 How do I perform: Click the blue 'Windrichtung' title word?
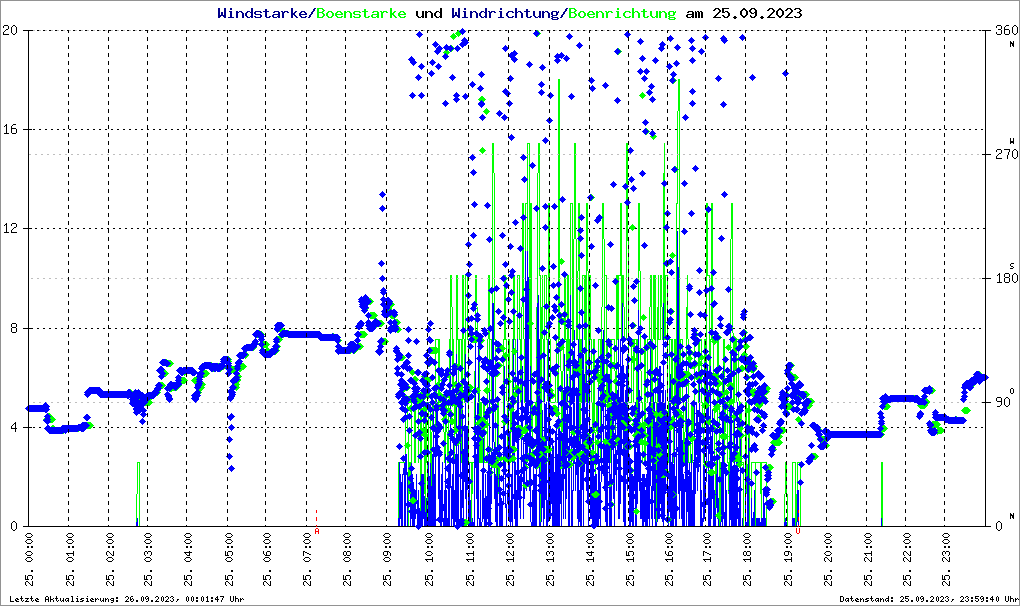click(x=505, y=13)
